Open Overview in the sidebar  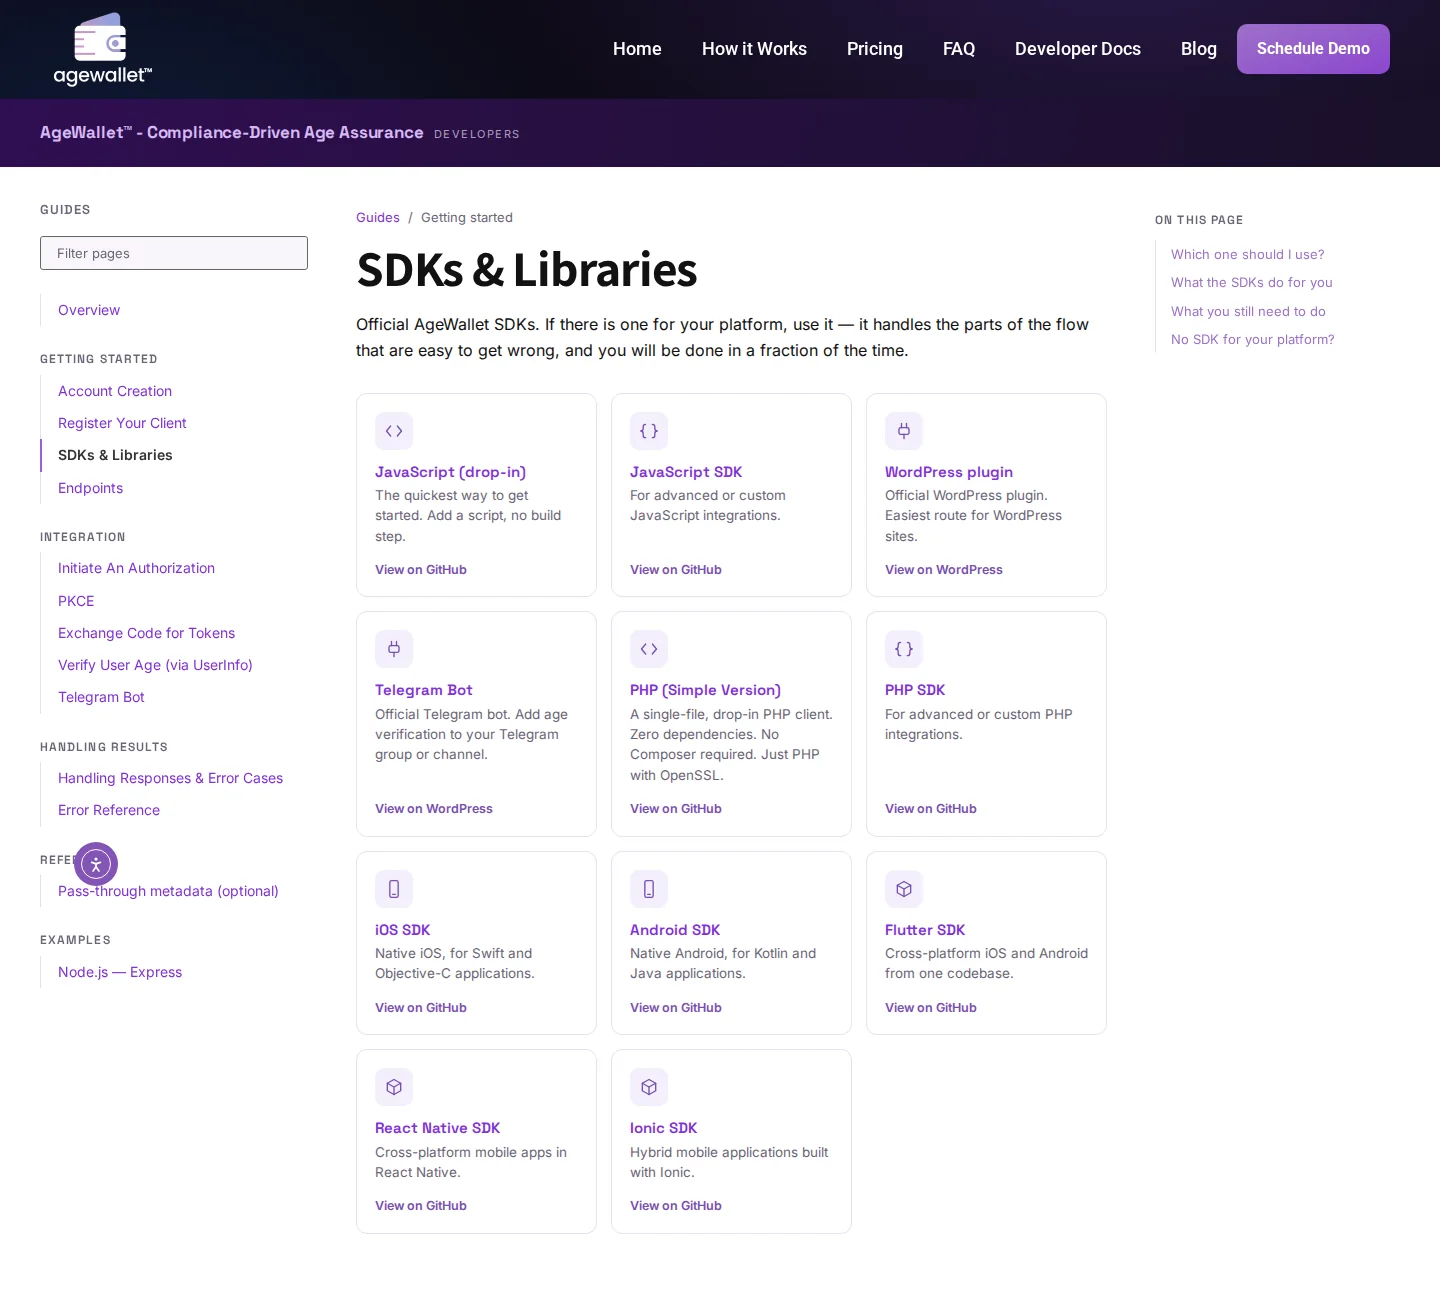pos(89,310)
